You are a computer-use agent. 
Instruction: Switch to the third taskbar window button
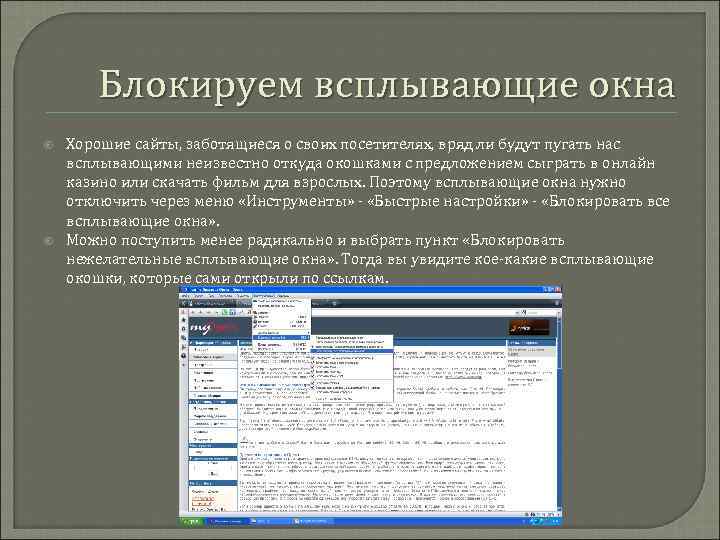[312, 522]
